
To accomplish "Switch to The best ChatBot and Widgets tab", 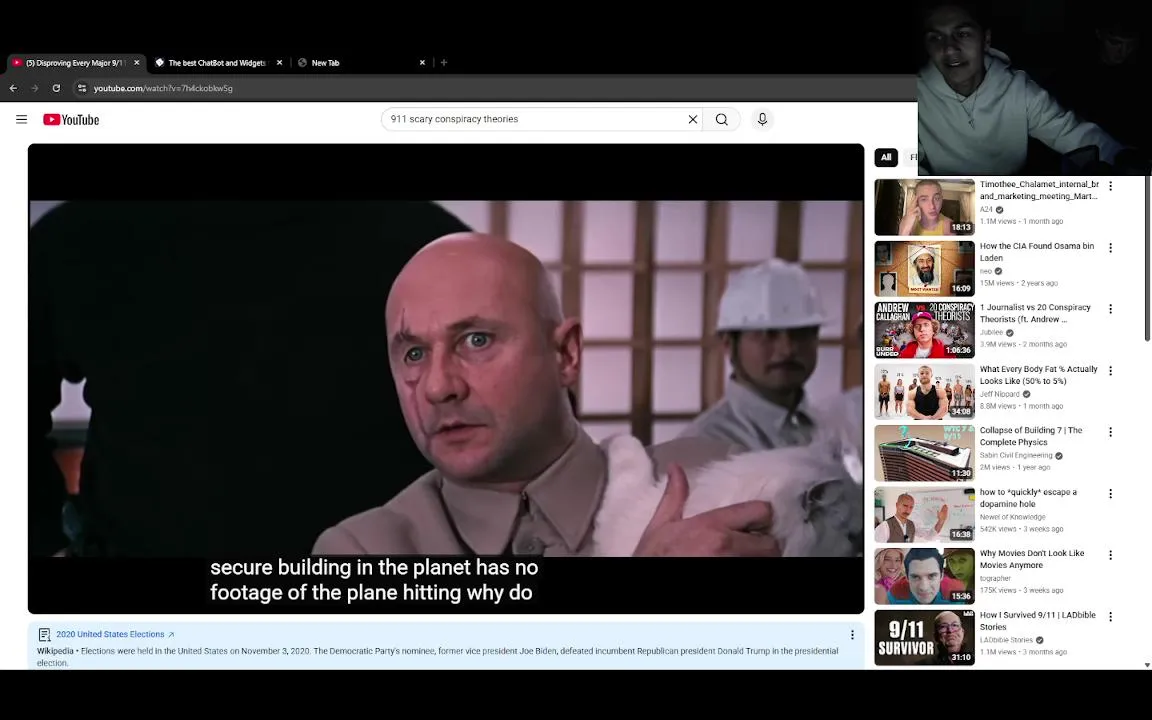I will click(217, 62).
